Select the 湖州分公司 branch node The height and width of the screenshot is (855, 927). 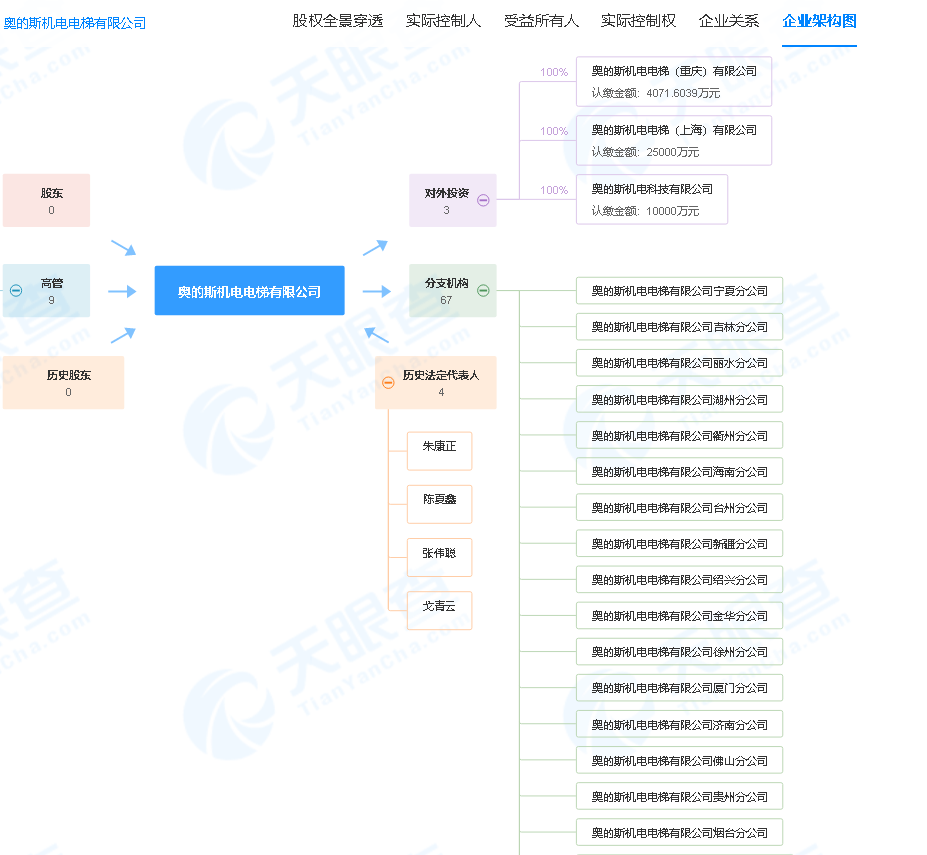click(x=679, y=400)
